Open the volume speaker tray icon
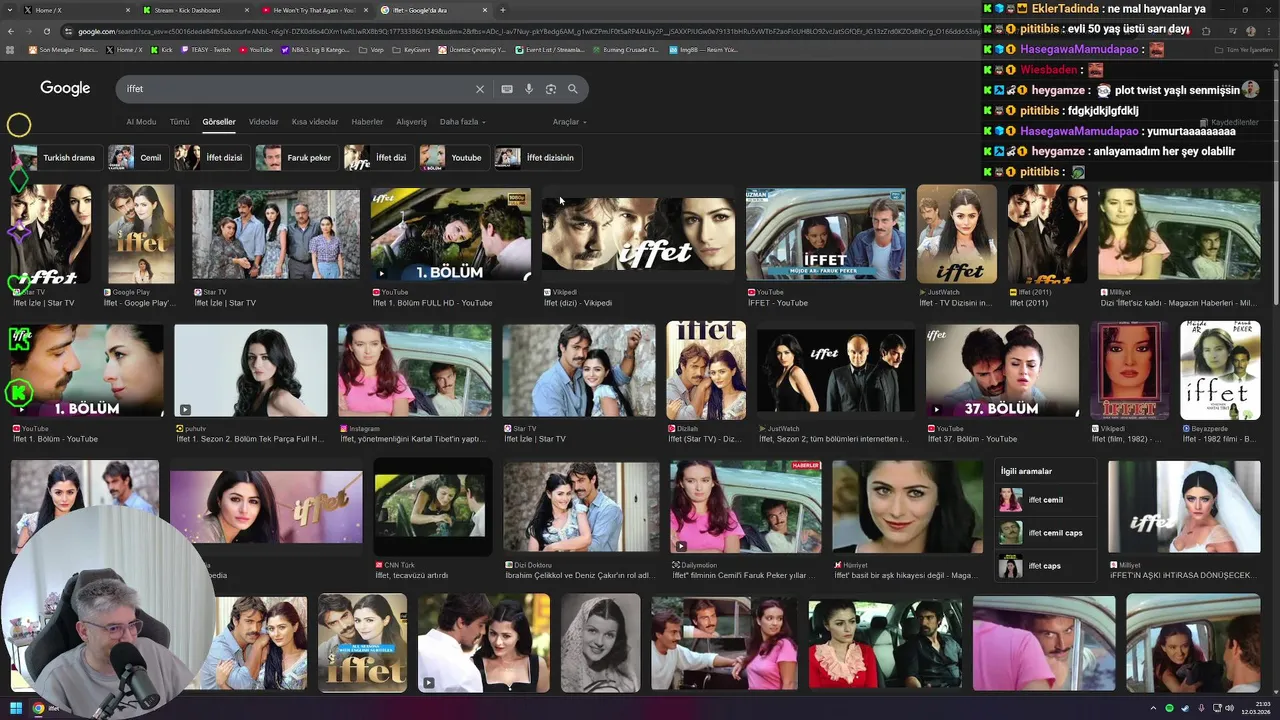 pyautogui.click(x=1230, y=708)
